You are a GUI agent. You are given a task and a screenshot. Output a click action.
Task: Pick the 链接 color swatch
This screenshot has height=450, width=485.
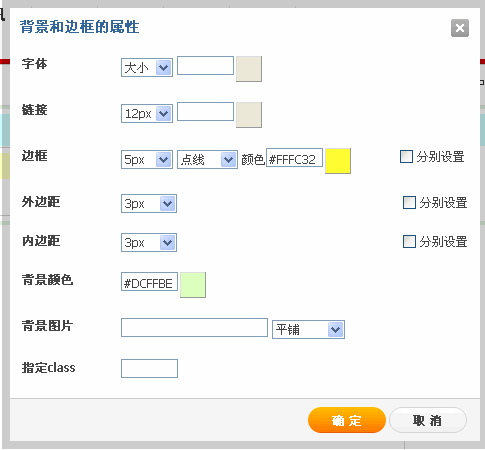click(249, 115)
